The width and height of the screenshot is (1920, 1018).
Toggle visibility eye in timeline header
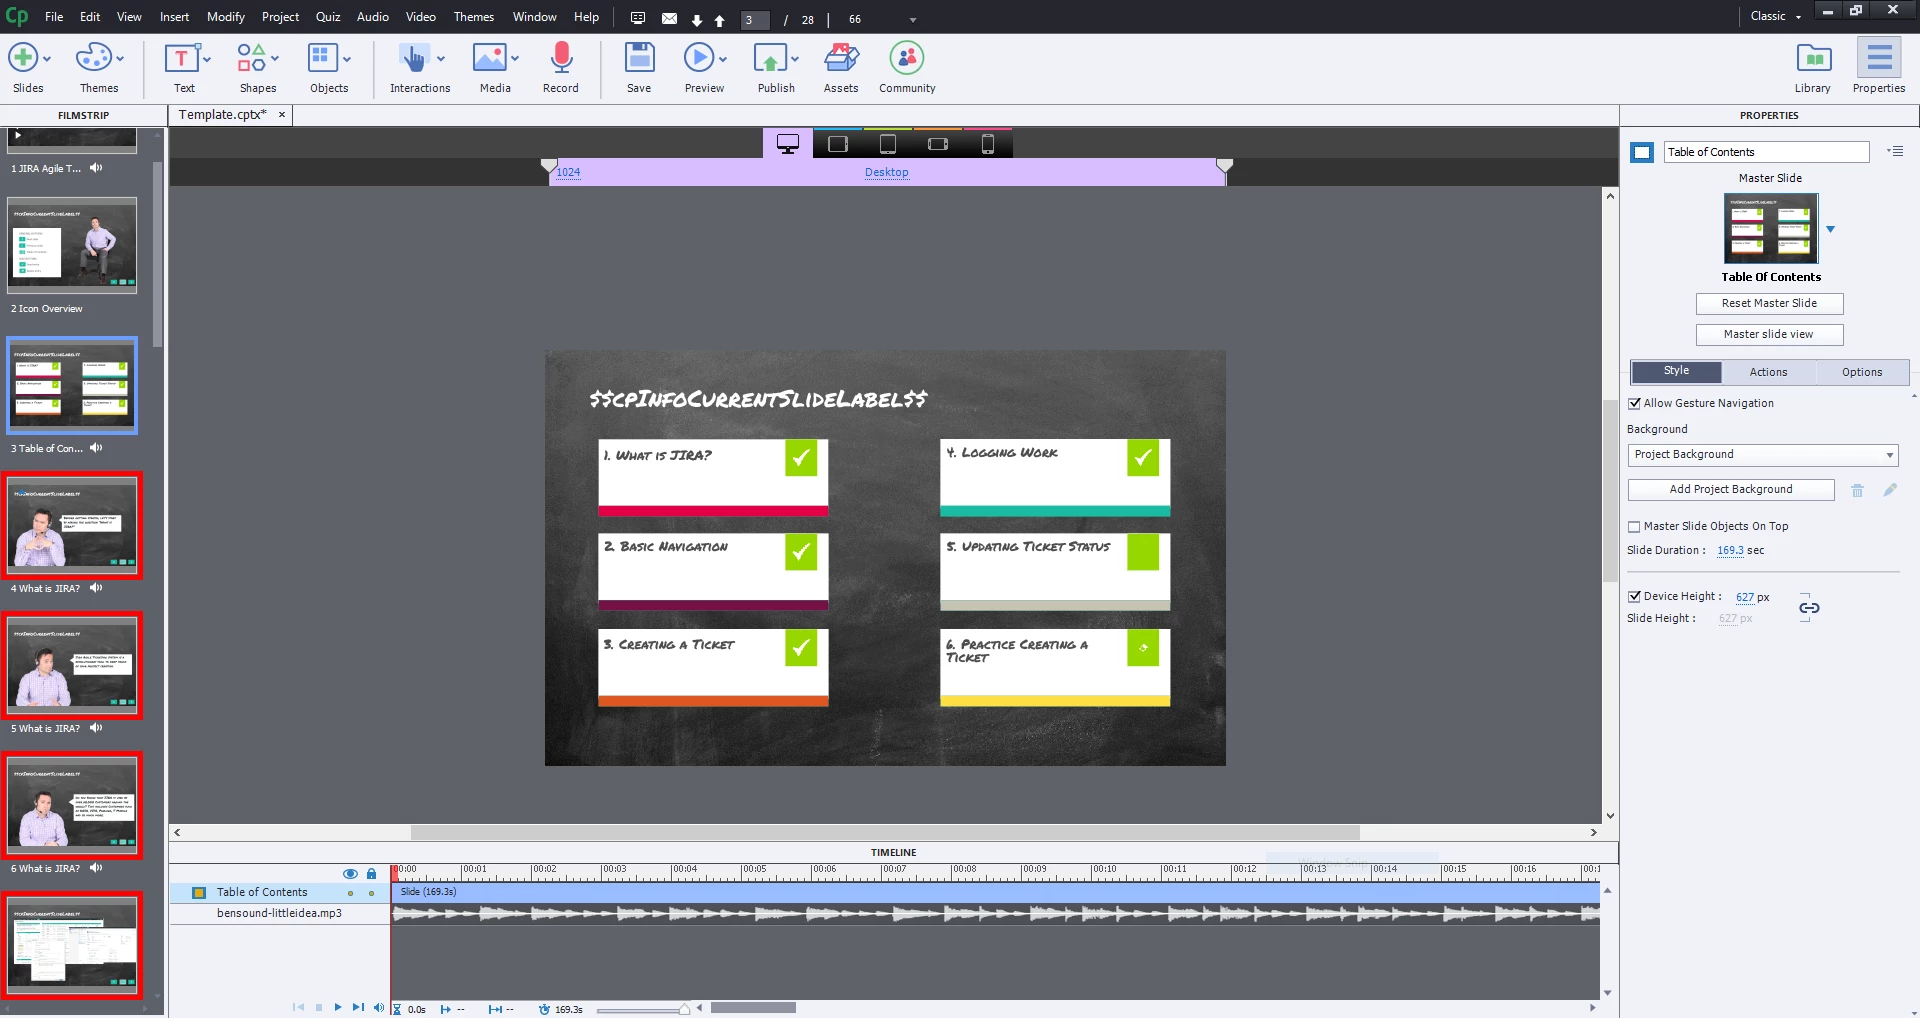pyautogui.click(x=350, y=874)
